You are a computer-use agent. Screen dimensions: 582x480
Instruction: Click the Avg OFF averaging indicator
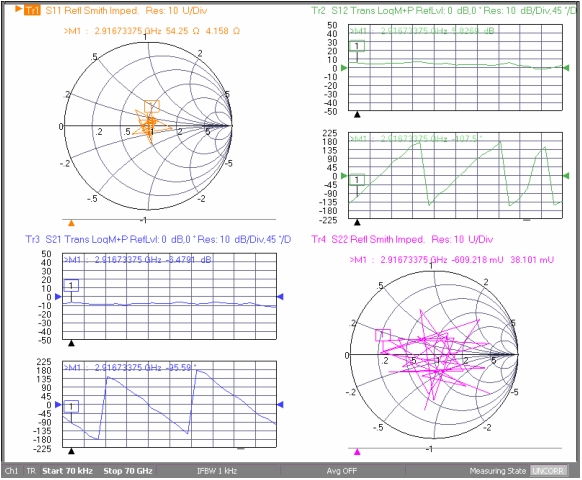[x=342, y=471]
